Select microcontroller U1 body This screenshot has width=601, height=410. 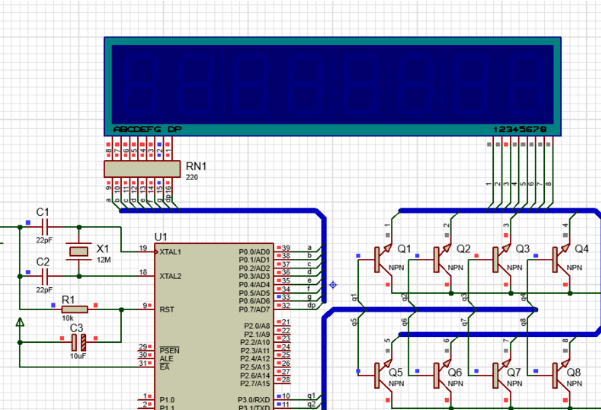point(214,326)
